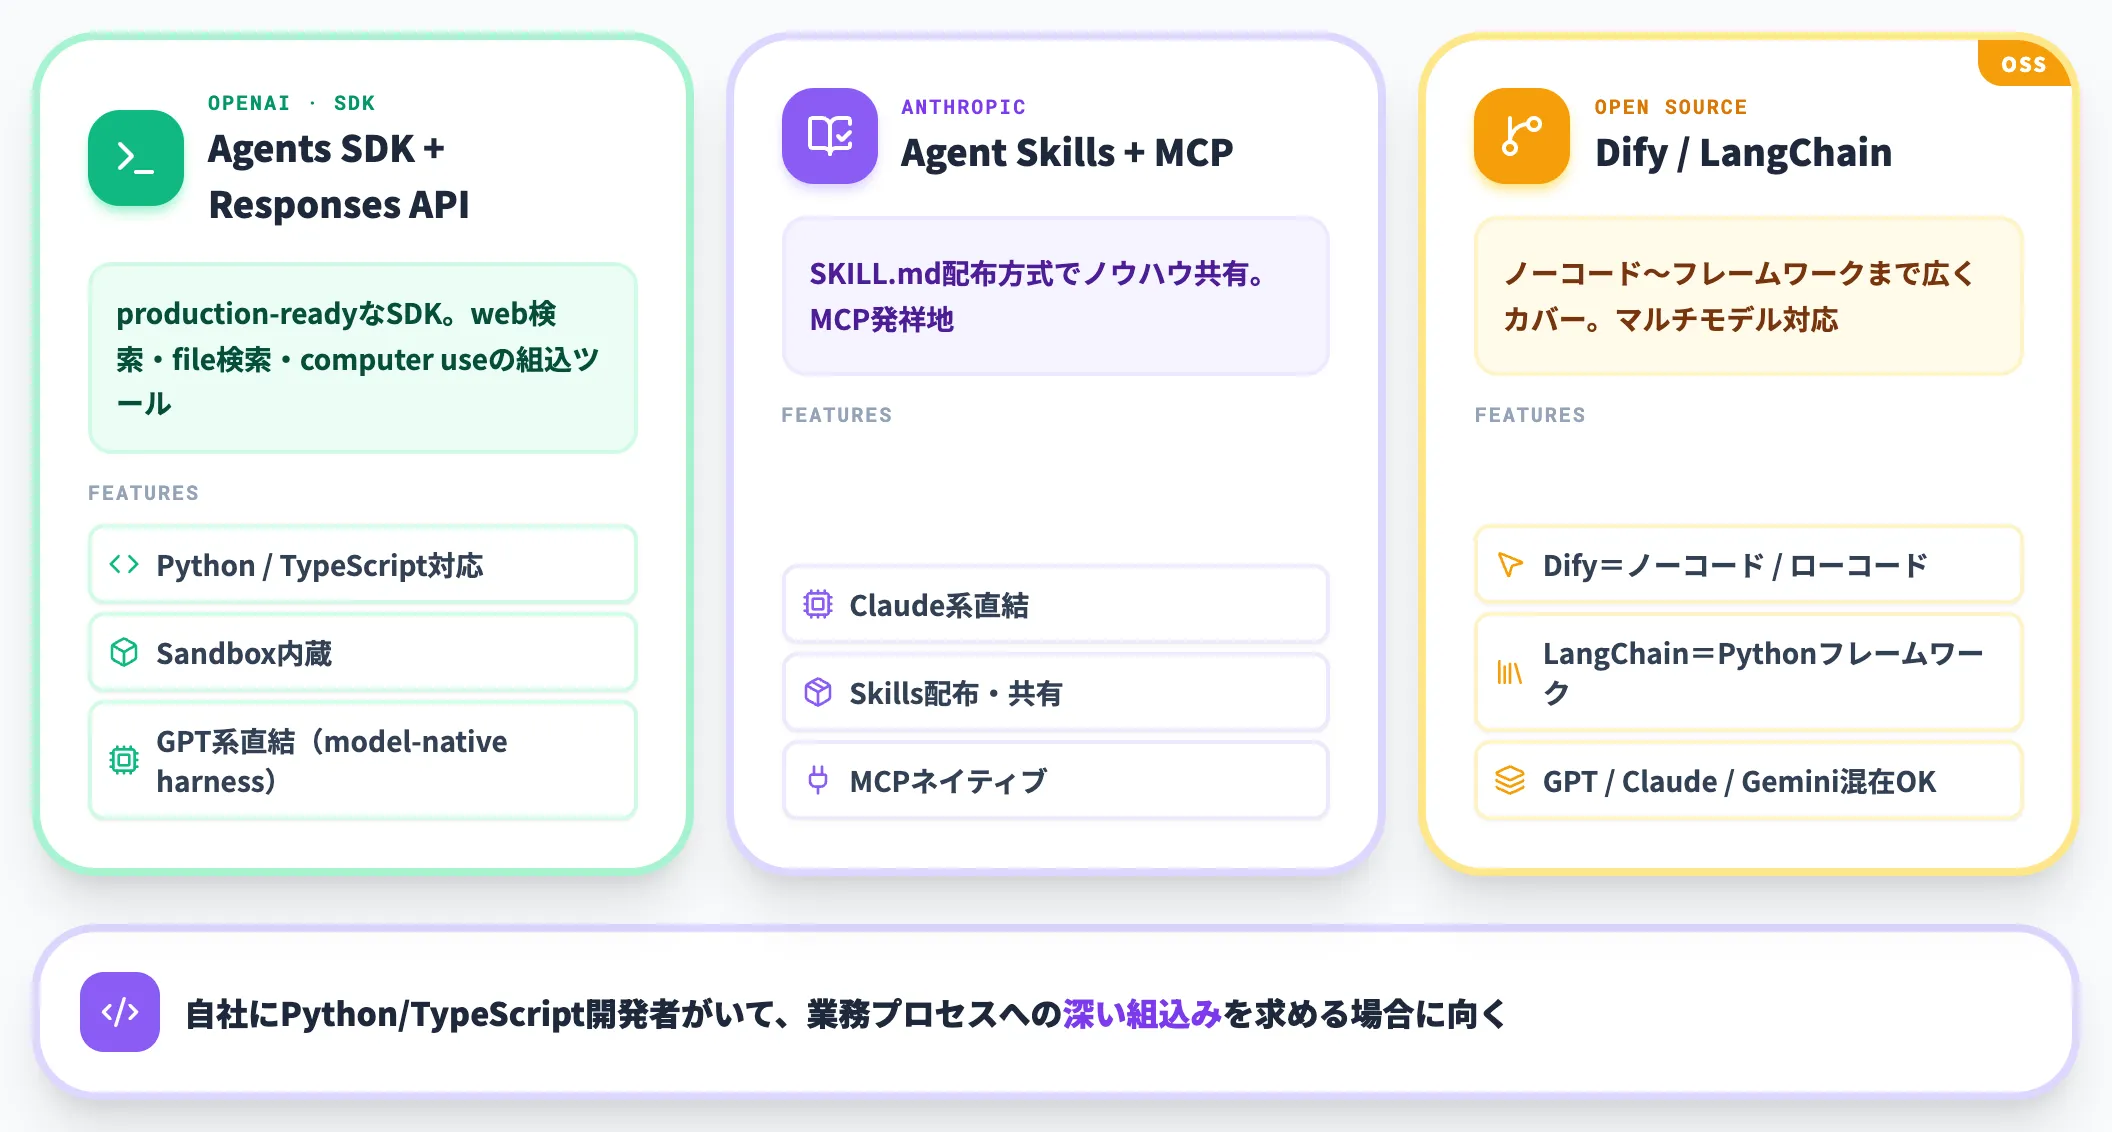This screenshot has width=2112, height=1132.
Task: Select the GPT / Claude / Gemini混在OK row
Action: coord(1749,780)
